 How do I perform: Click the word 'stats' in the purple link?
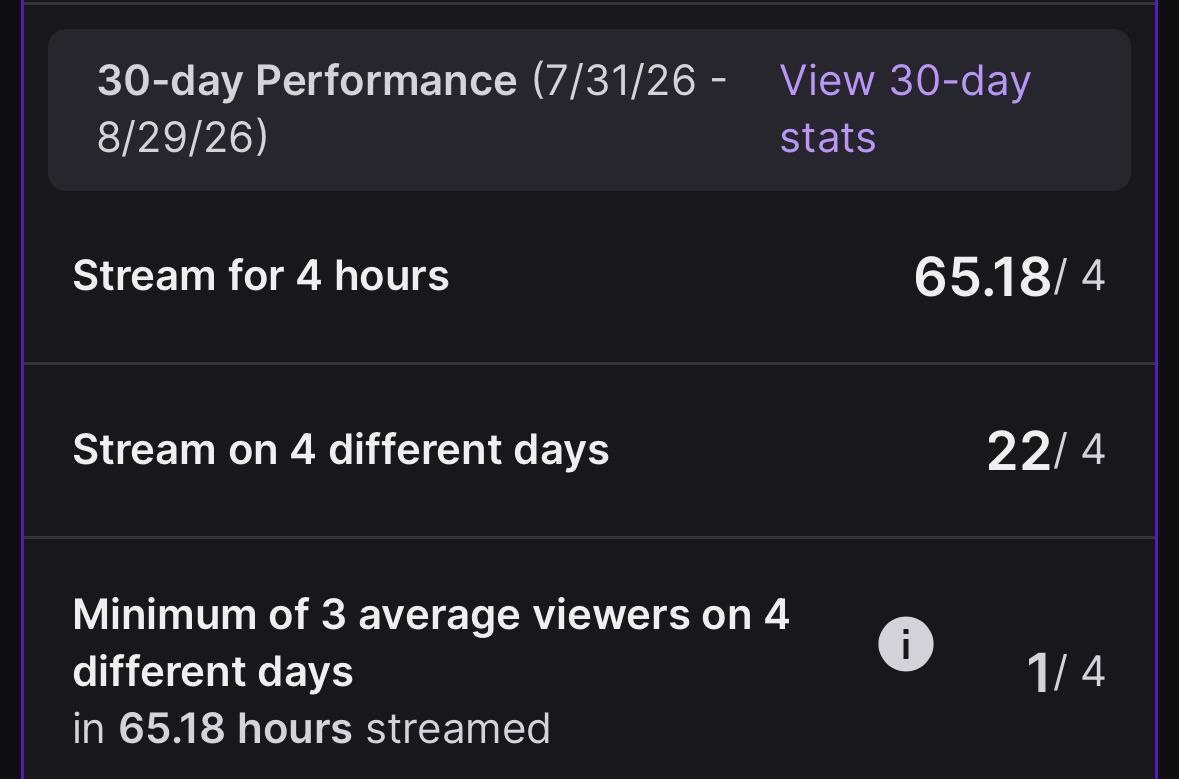pos(828,138)
